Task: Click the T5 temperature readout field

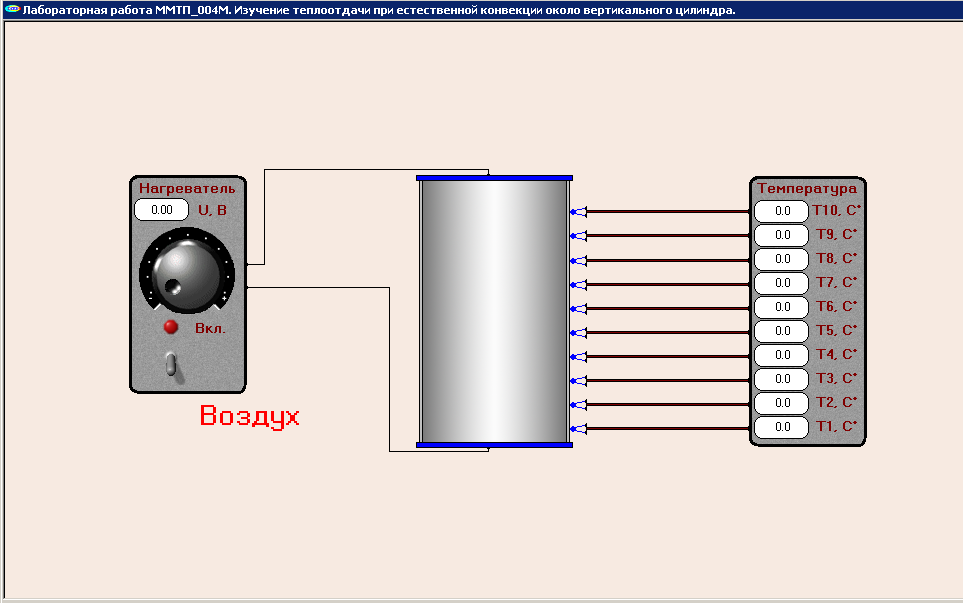Action: click(x=781, y=331)
